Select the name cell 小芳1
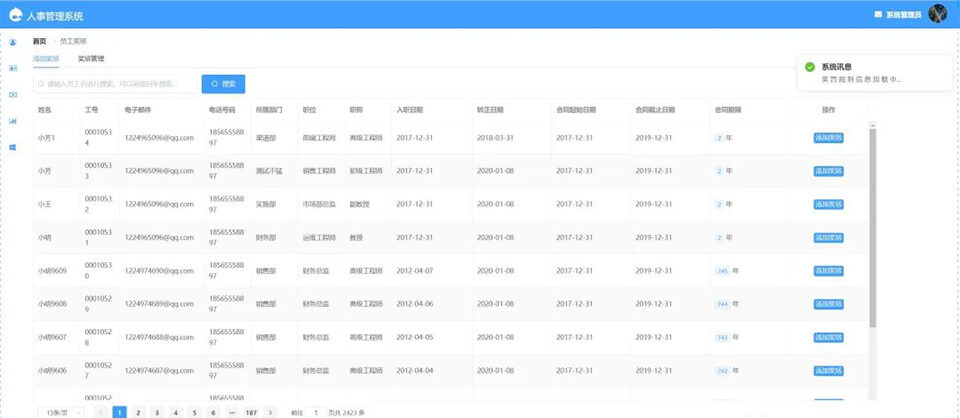Viewport: 960px width, 418px height. pos(47,138)
